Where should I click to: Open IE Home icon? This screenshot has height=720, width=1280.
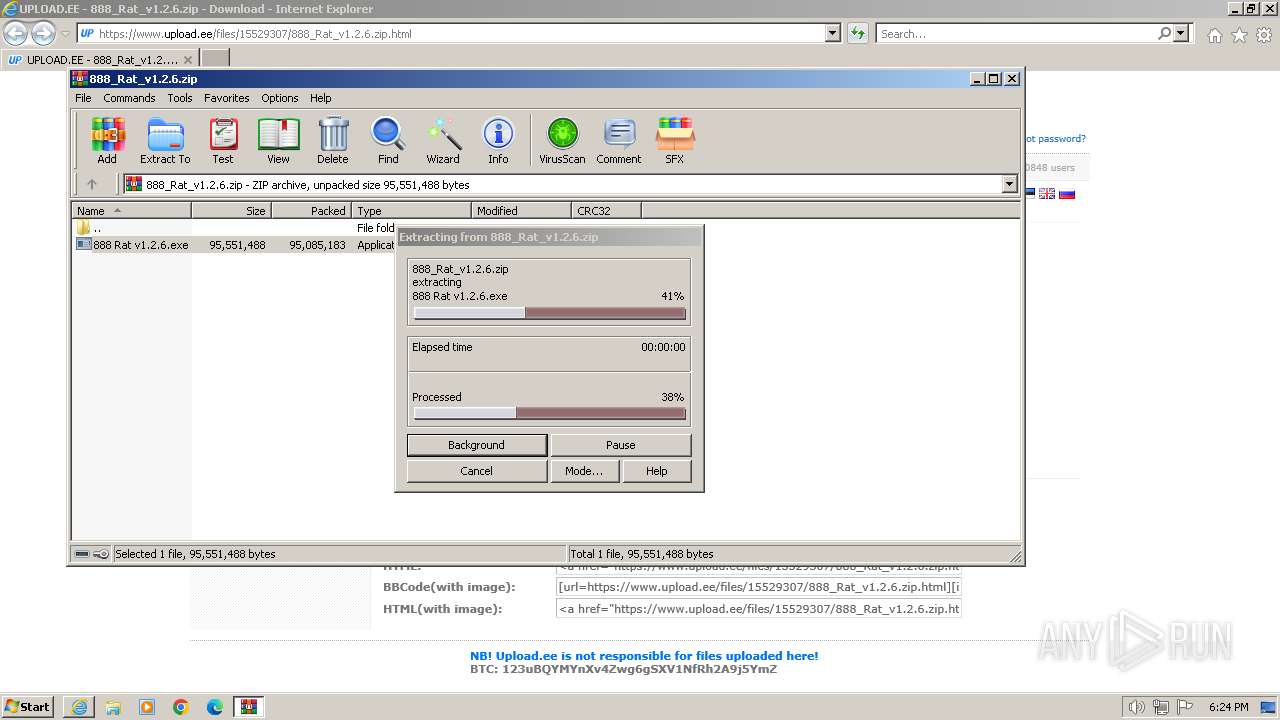1214,35
